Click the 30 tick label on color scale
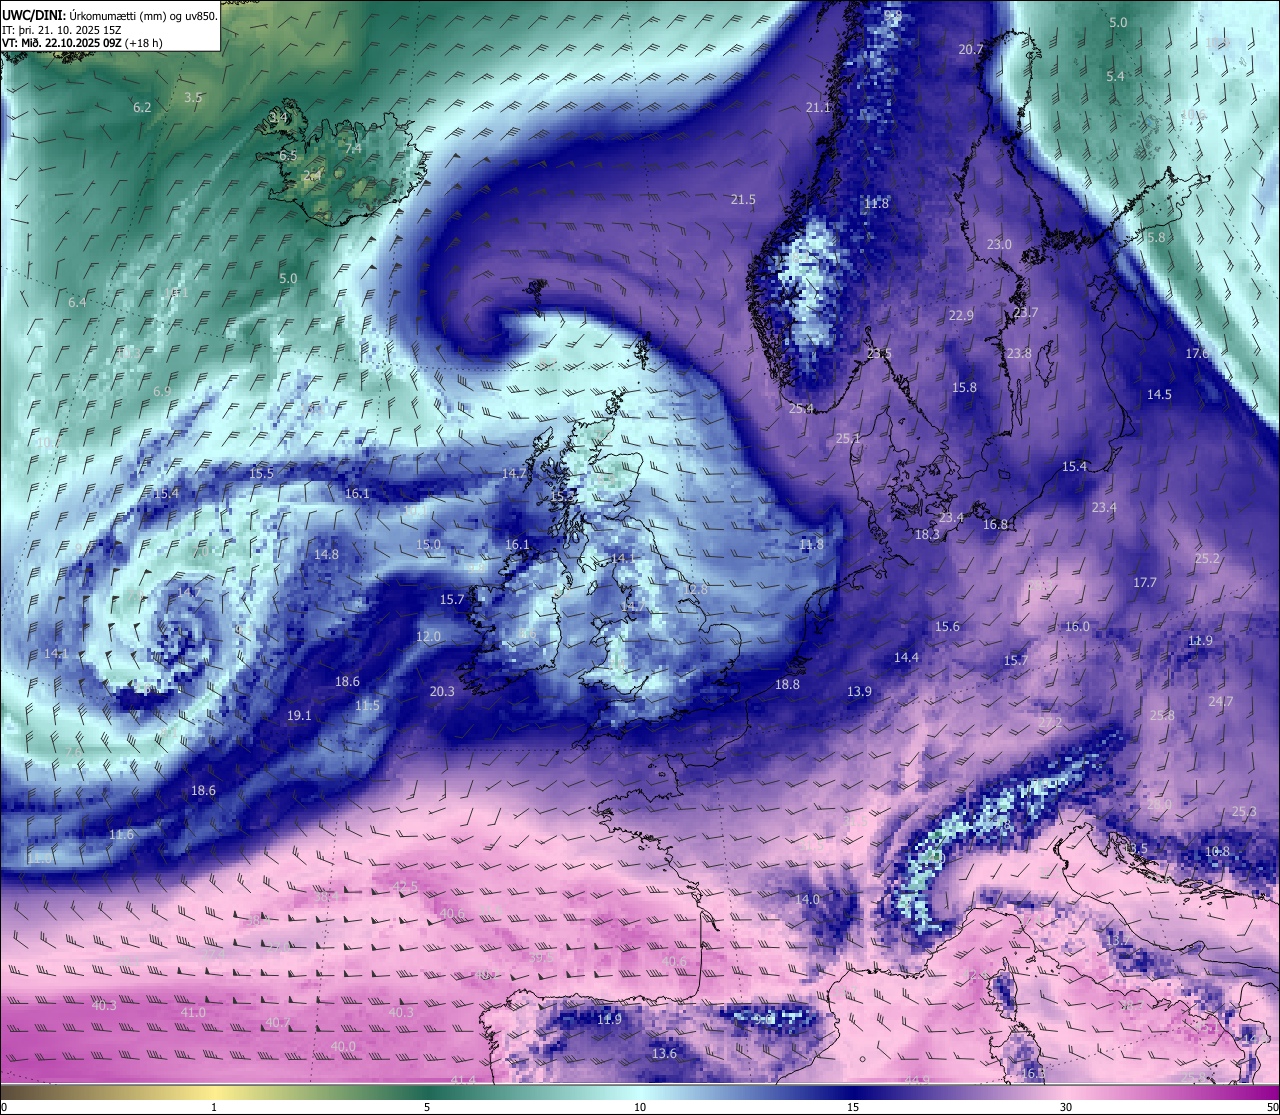Screen dimensions: 1280x1115 (1066, 1107)
